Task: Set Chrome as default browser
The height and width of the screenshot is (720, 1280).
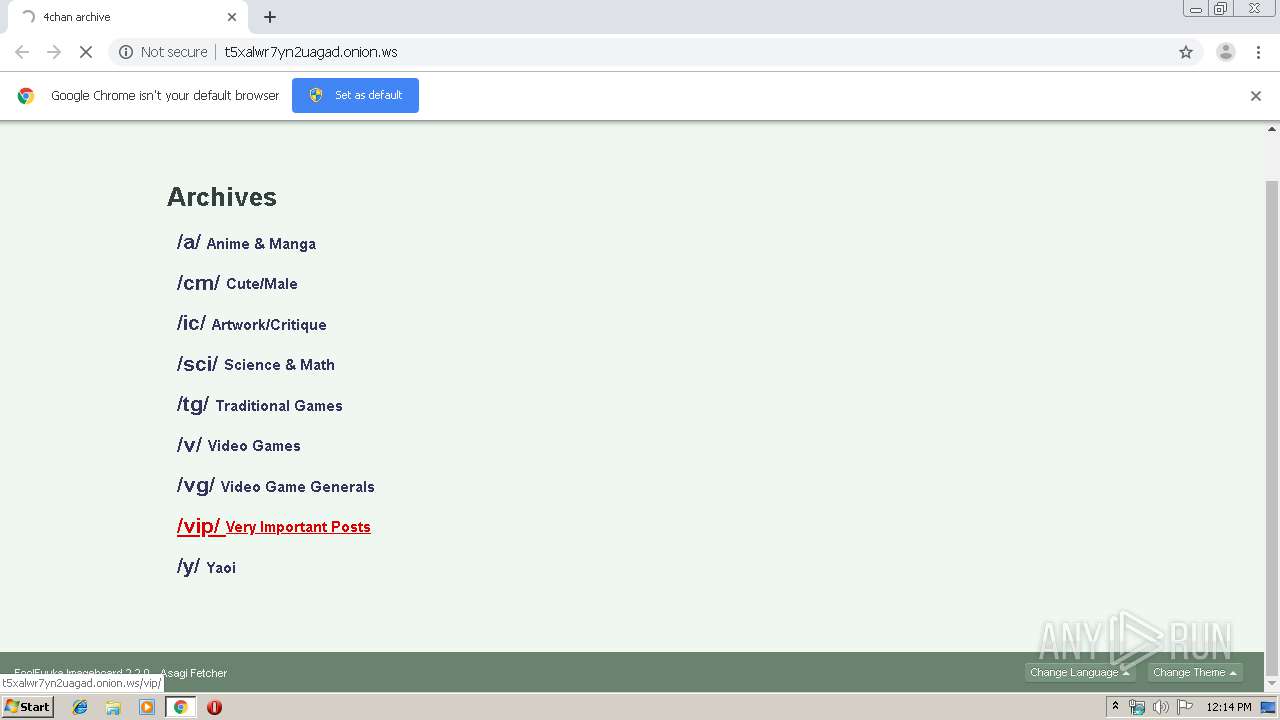Action: (x=355, y=95)
